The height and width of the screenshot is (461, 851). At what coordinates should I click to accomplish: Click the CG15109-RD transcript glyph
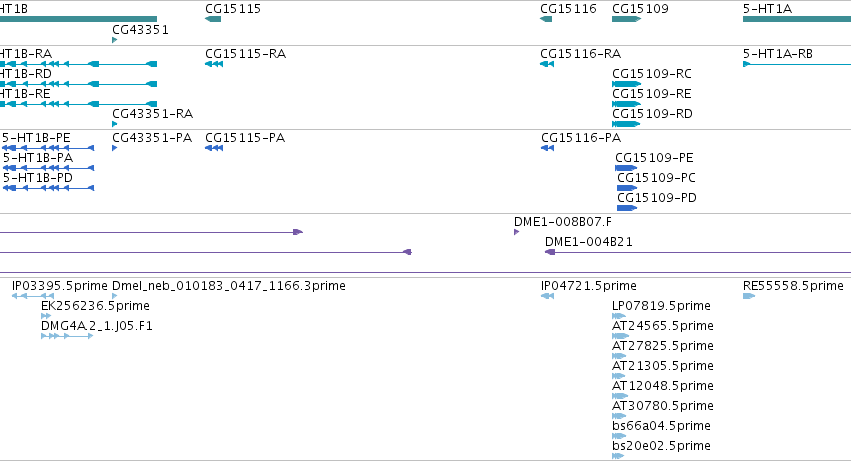pos(626,124)
